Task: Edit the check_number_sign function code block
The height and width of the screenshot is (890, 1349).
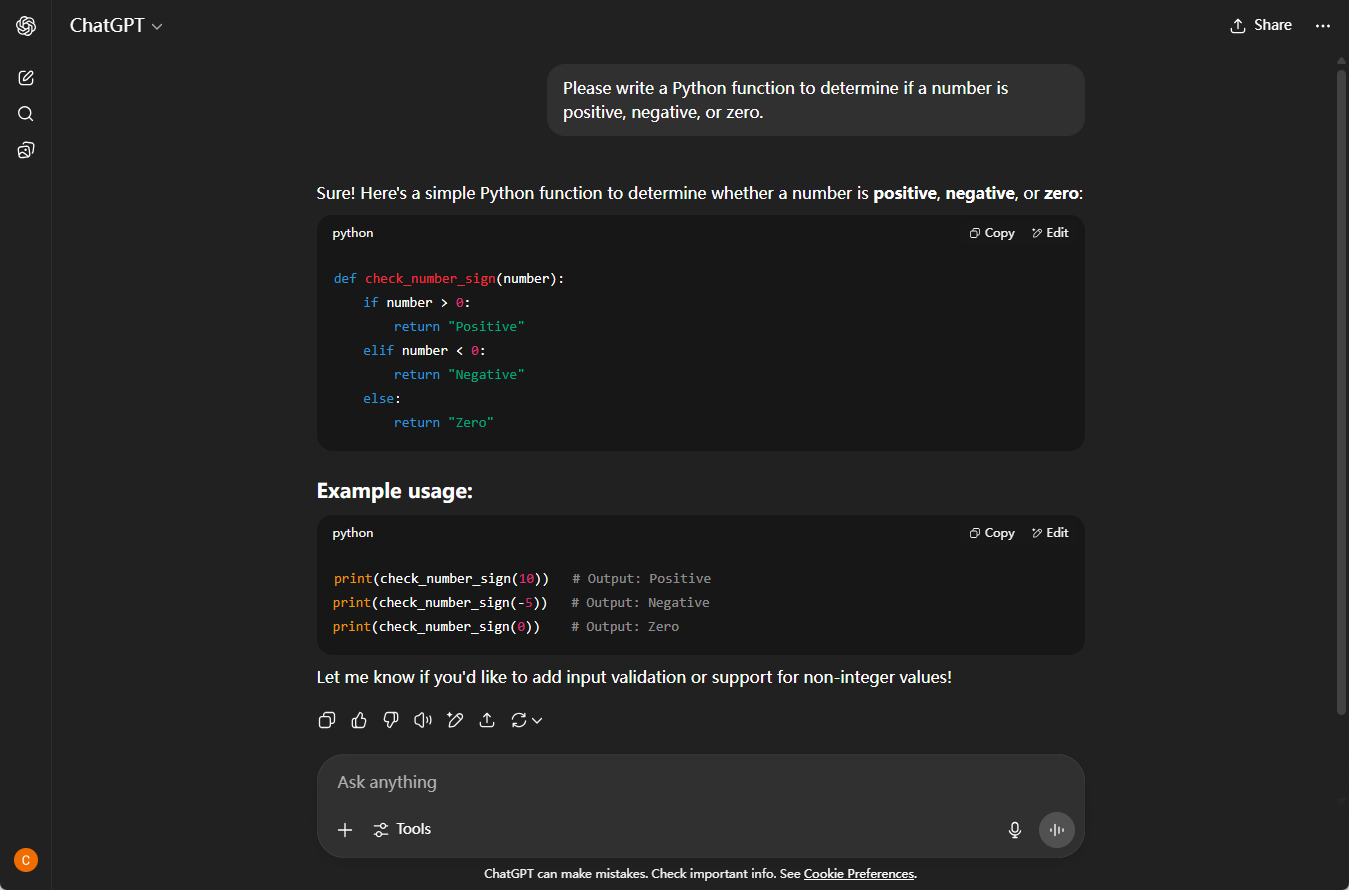Action: pos(1050,233)
